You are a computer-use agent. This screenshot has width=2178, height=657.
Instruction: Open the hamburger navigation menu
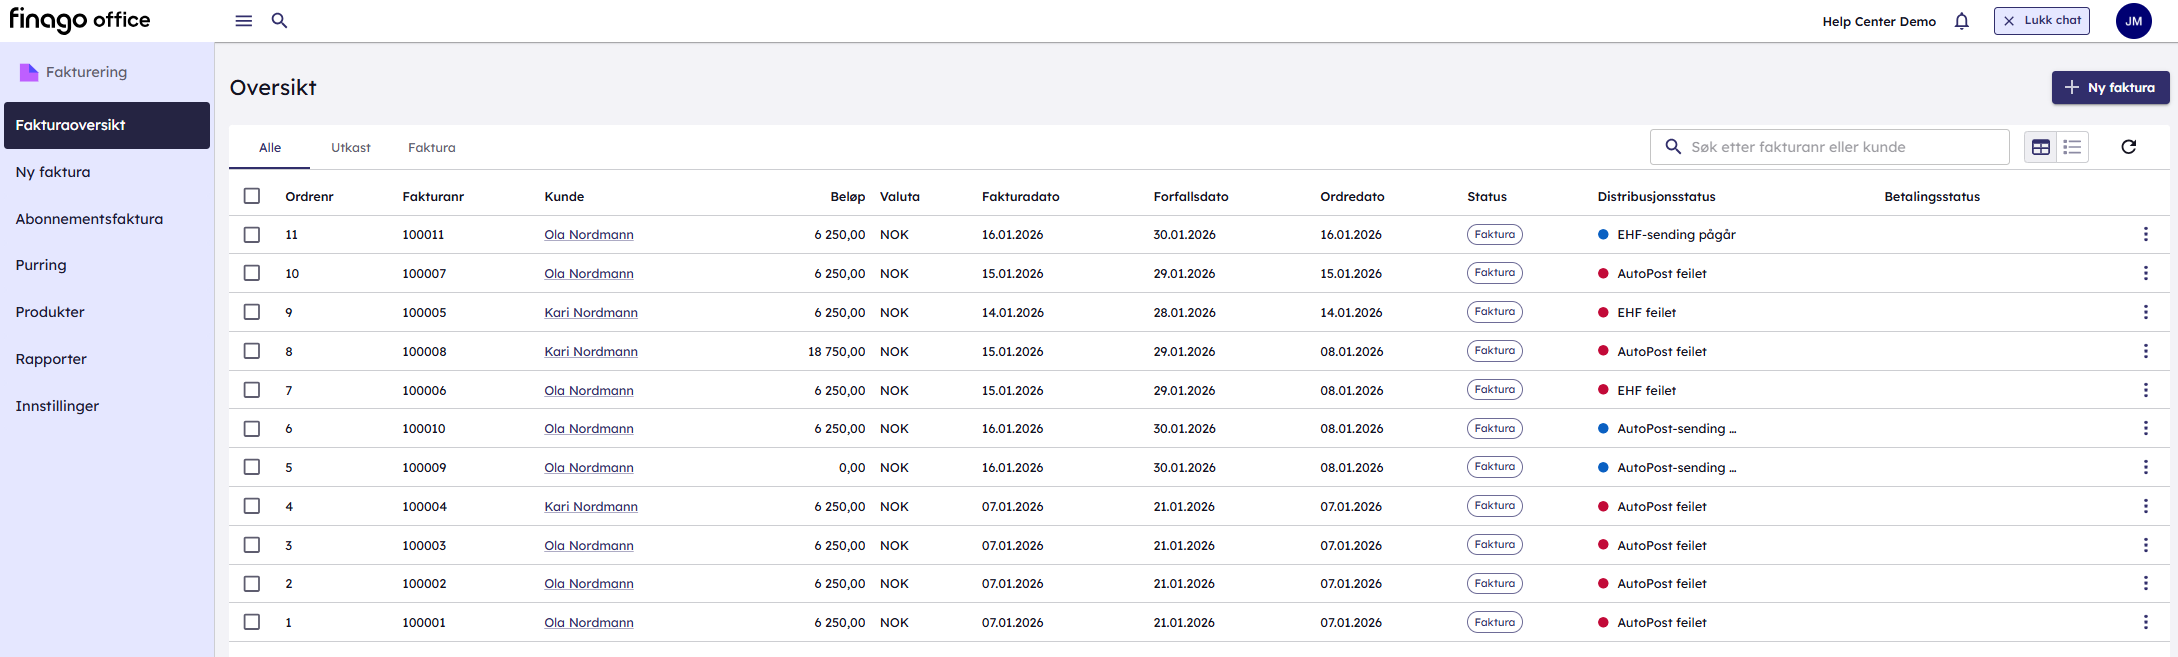click(x=243, y=21)
